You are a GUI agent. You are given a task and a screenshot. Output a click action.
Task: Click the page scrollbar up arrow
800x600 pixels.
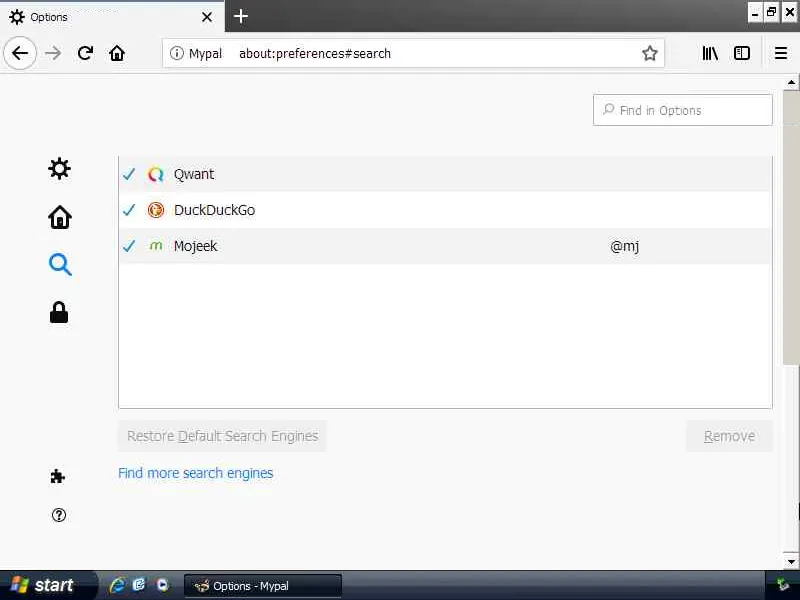pyautogui.click(x=791, y=82)
